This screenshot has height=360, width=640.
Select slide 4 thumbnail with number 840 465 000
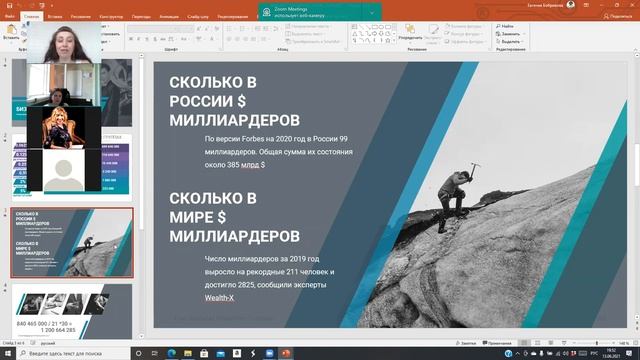72,311
